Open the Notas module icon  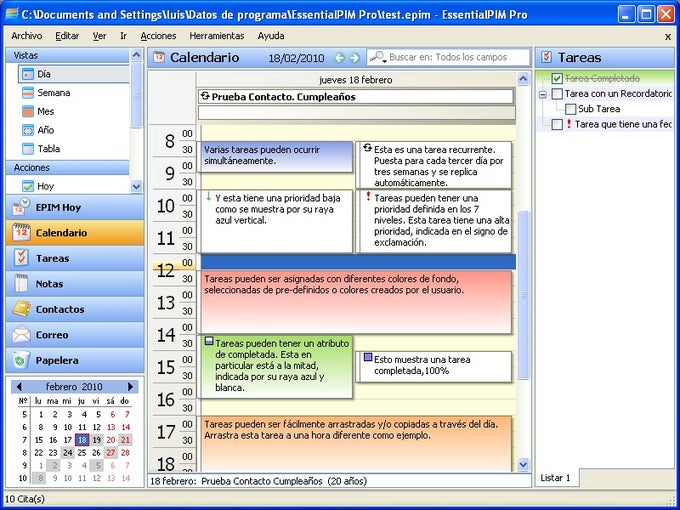(21, 284)
